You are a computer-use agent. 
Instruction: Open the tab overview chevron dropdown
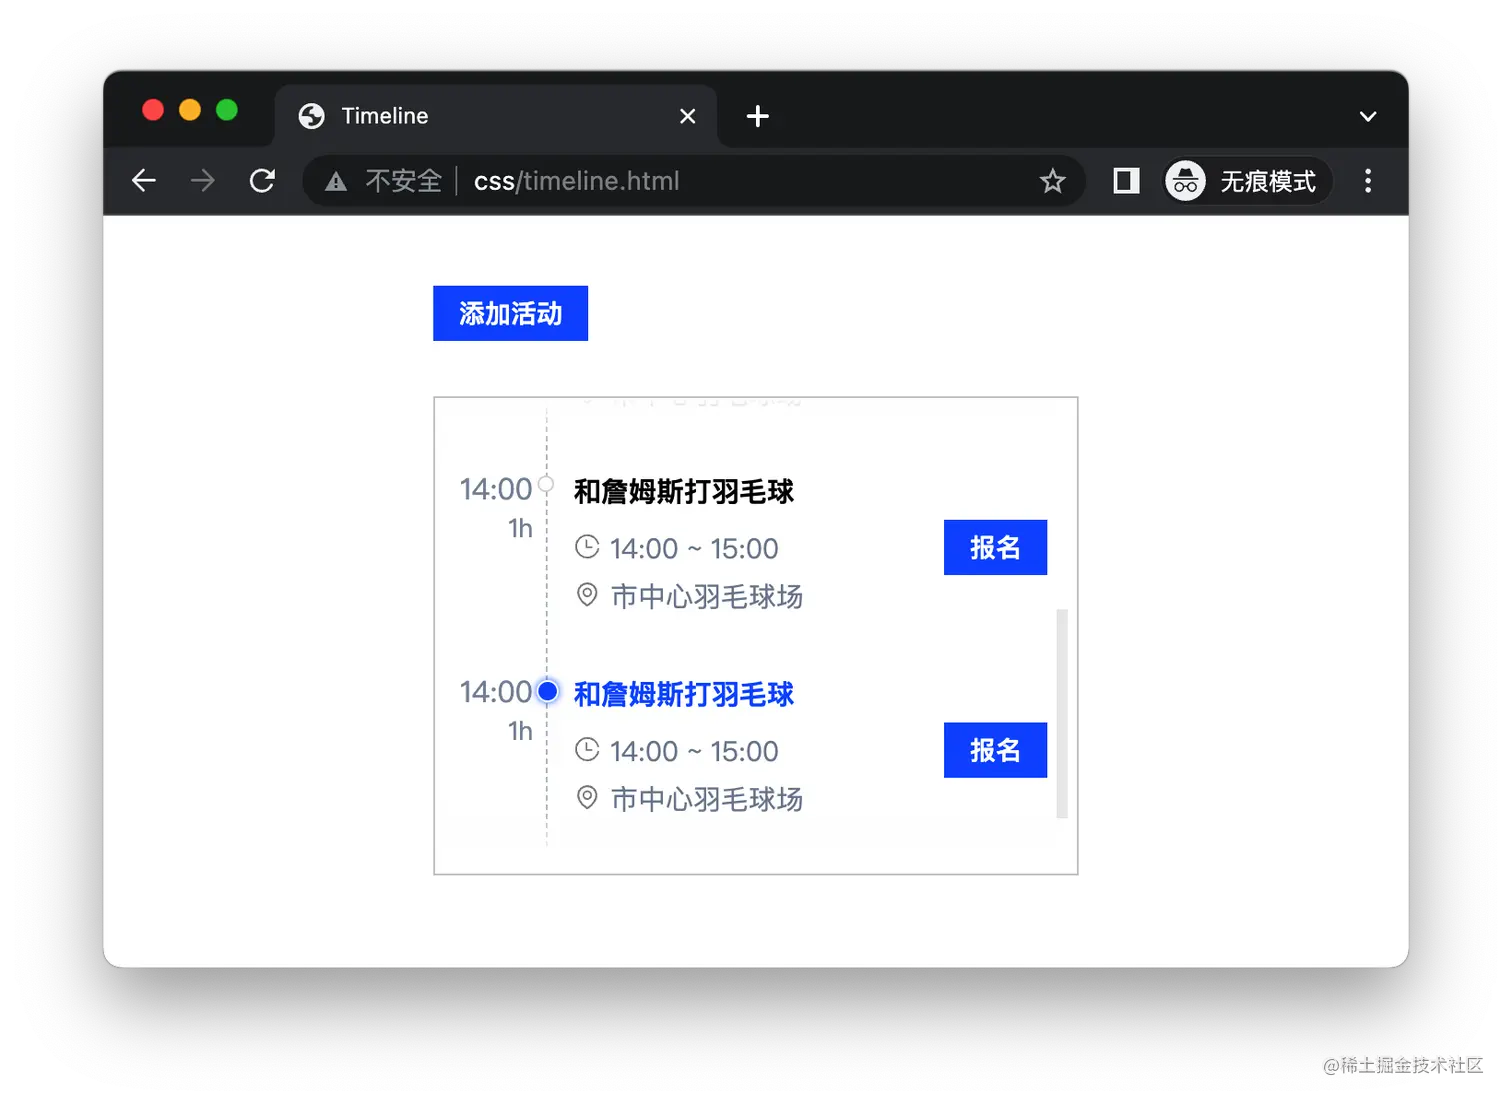point(1368,116)
